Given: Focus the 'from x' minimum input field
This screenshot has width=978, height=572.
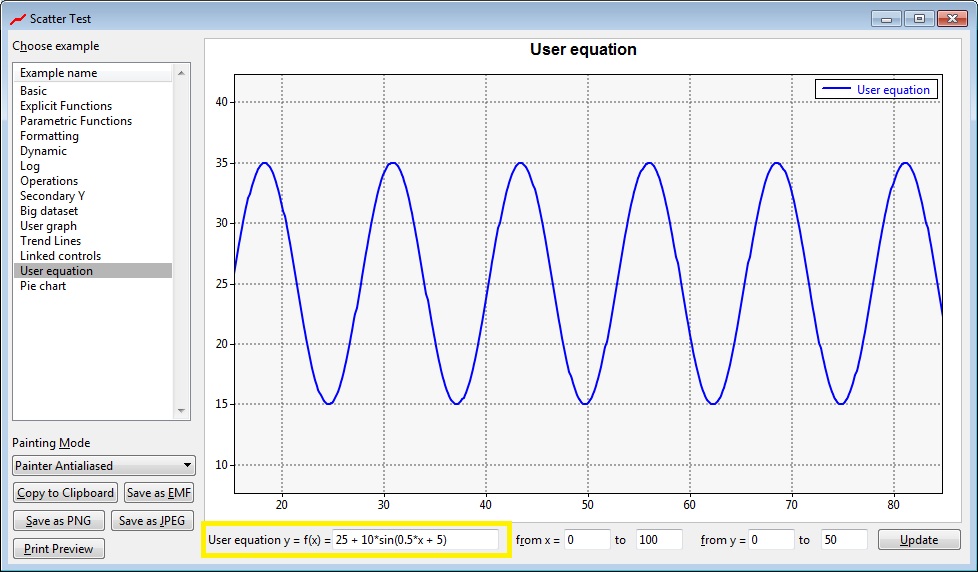Looking at the screenshot, I should 586,540.
